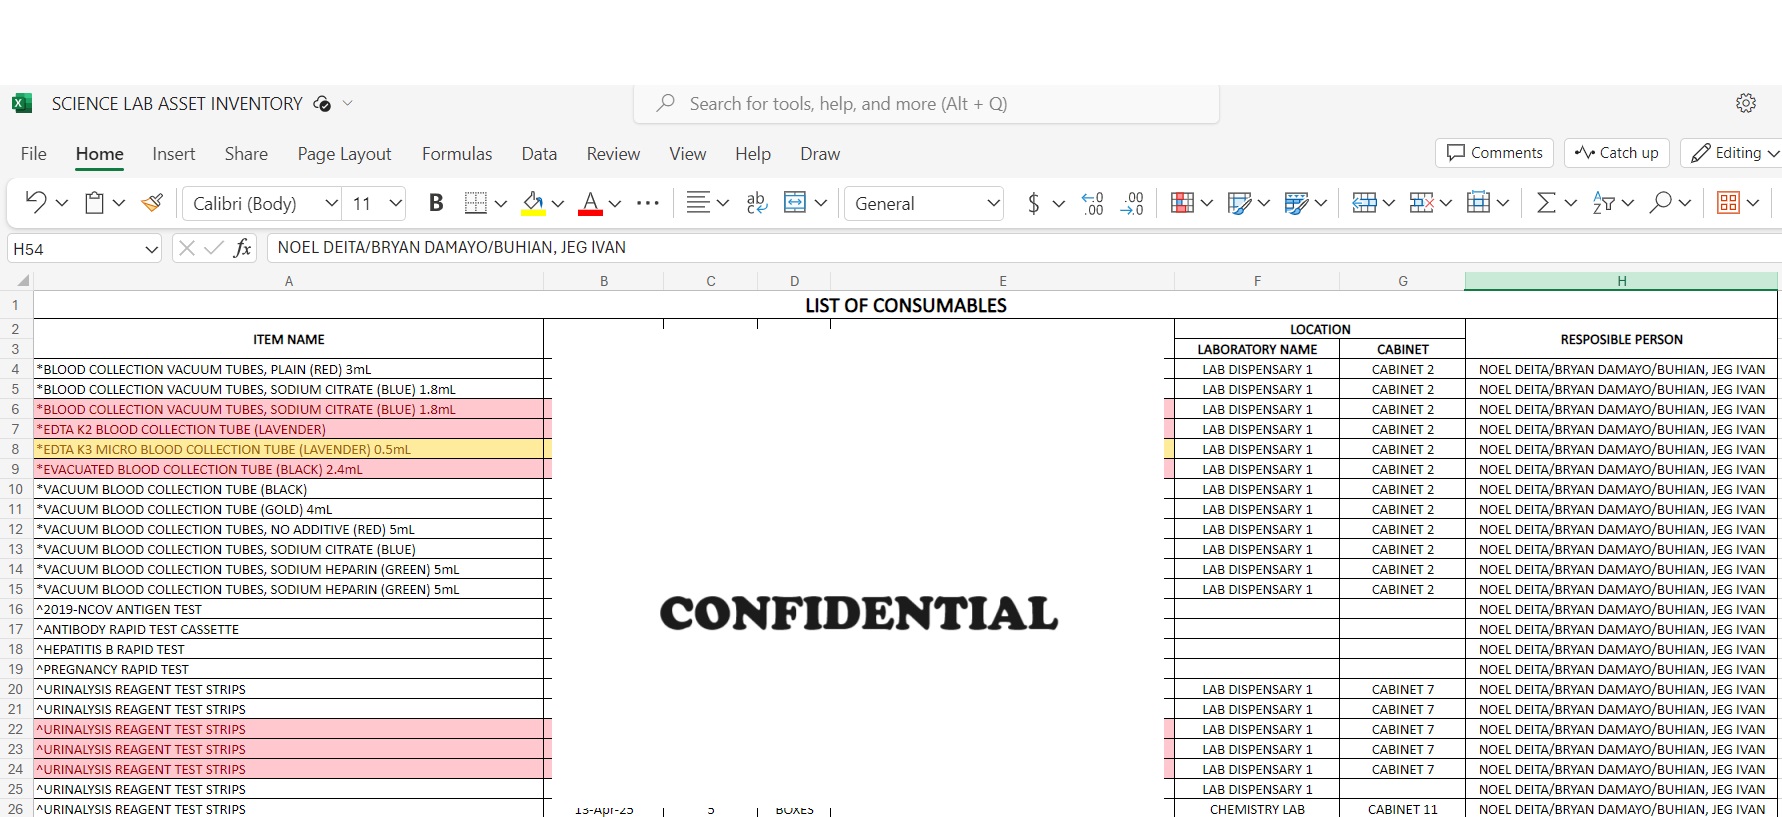This screenshot has height=817, width=1782.
Task: Click the Catch up button
Action: (x=1617, y=152)
